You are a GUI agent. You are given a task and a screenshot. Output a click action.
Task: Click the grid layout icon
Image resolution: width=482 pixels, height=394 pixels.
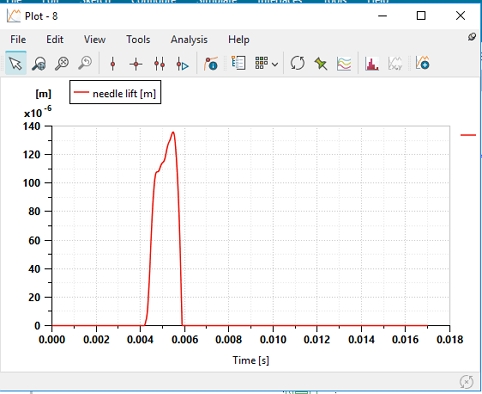point(261,63)
